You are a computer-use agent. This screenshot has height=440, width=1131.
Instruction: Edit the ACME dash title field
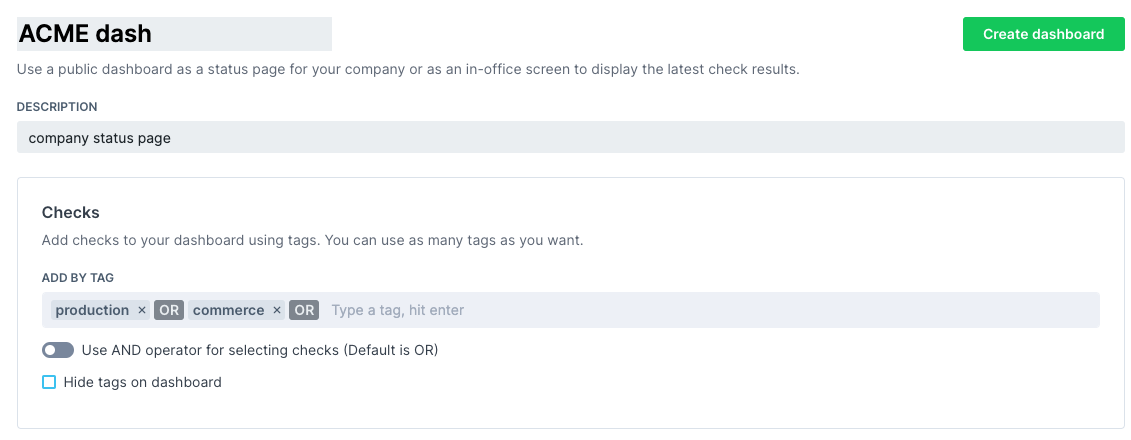click(174, 34)
